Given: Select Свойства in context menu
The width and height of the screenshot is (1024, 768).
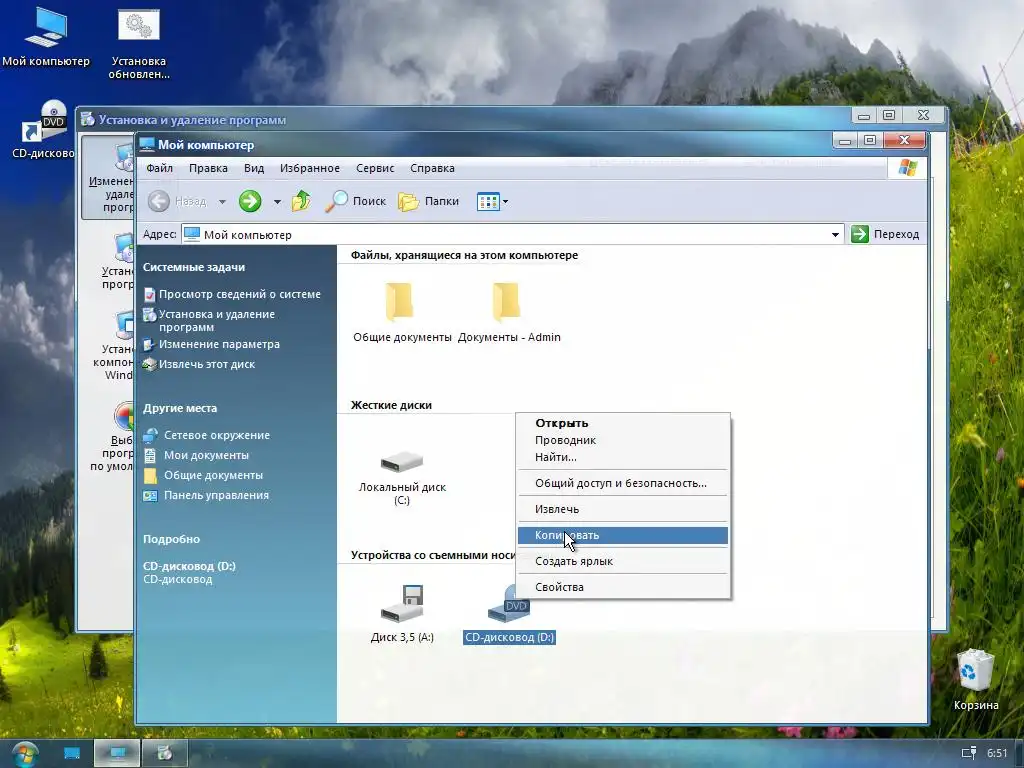Looking at the screenshot, I should (622, 587).
